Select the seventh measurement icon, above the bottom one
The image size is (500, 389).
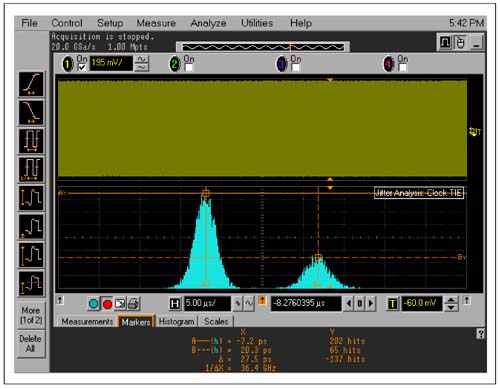(x=31, y=255)
